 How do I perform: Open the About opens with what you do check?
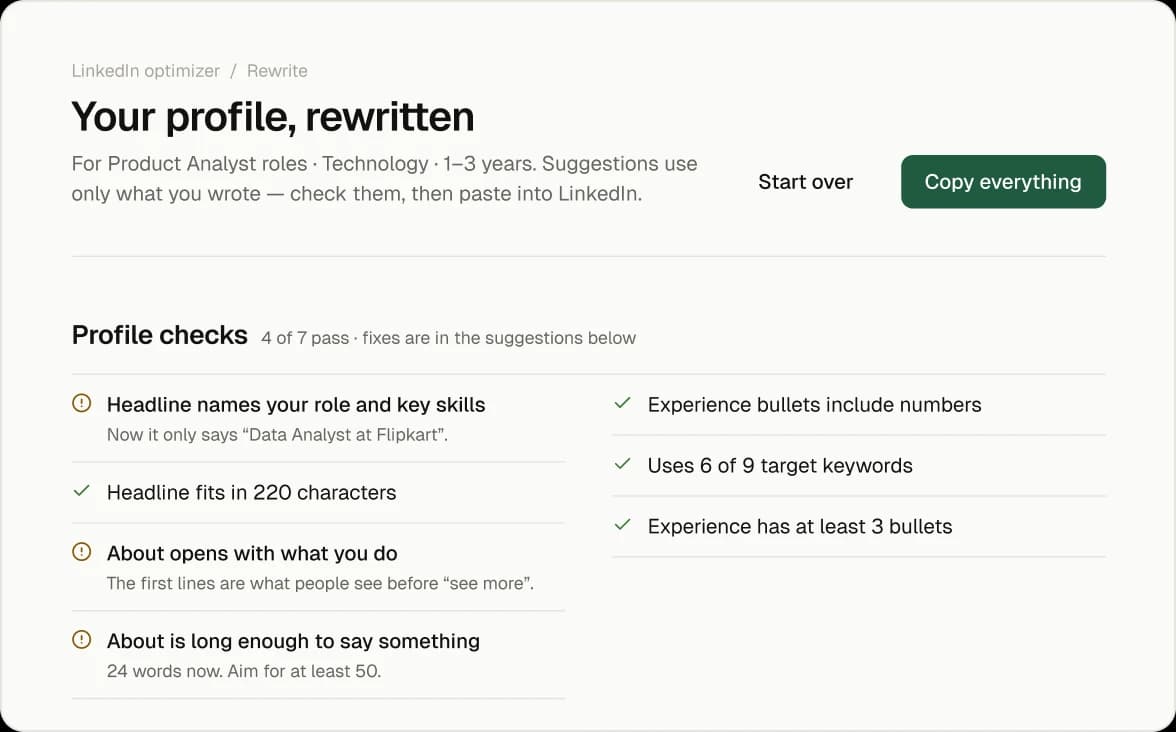318,567
